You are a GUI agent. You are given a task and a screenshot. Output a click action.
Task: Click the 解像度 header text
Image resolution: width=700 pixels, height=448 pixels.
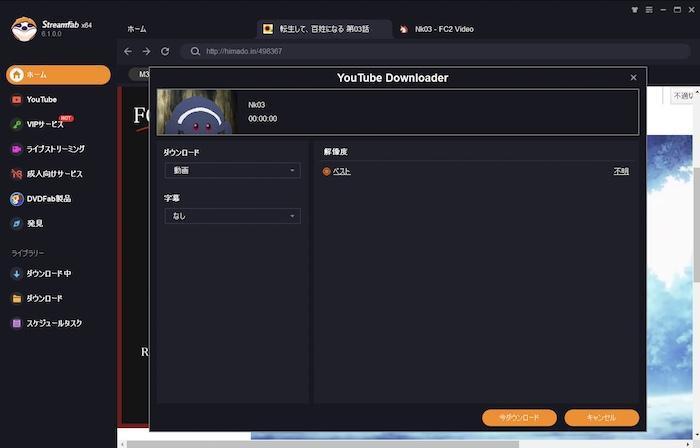coord(336,152)
